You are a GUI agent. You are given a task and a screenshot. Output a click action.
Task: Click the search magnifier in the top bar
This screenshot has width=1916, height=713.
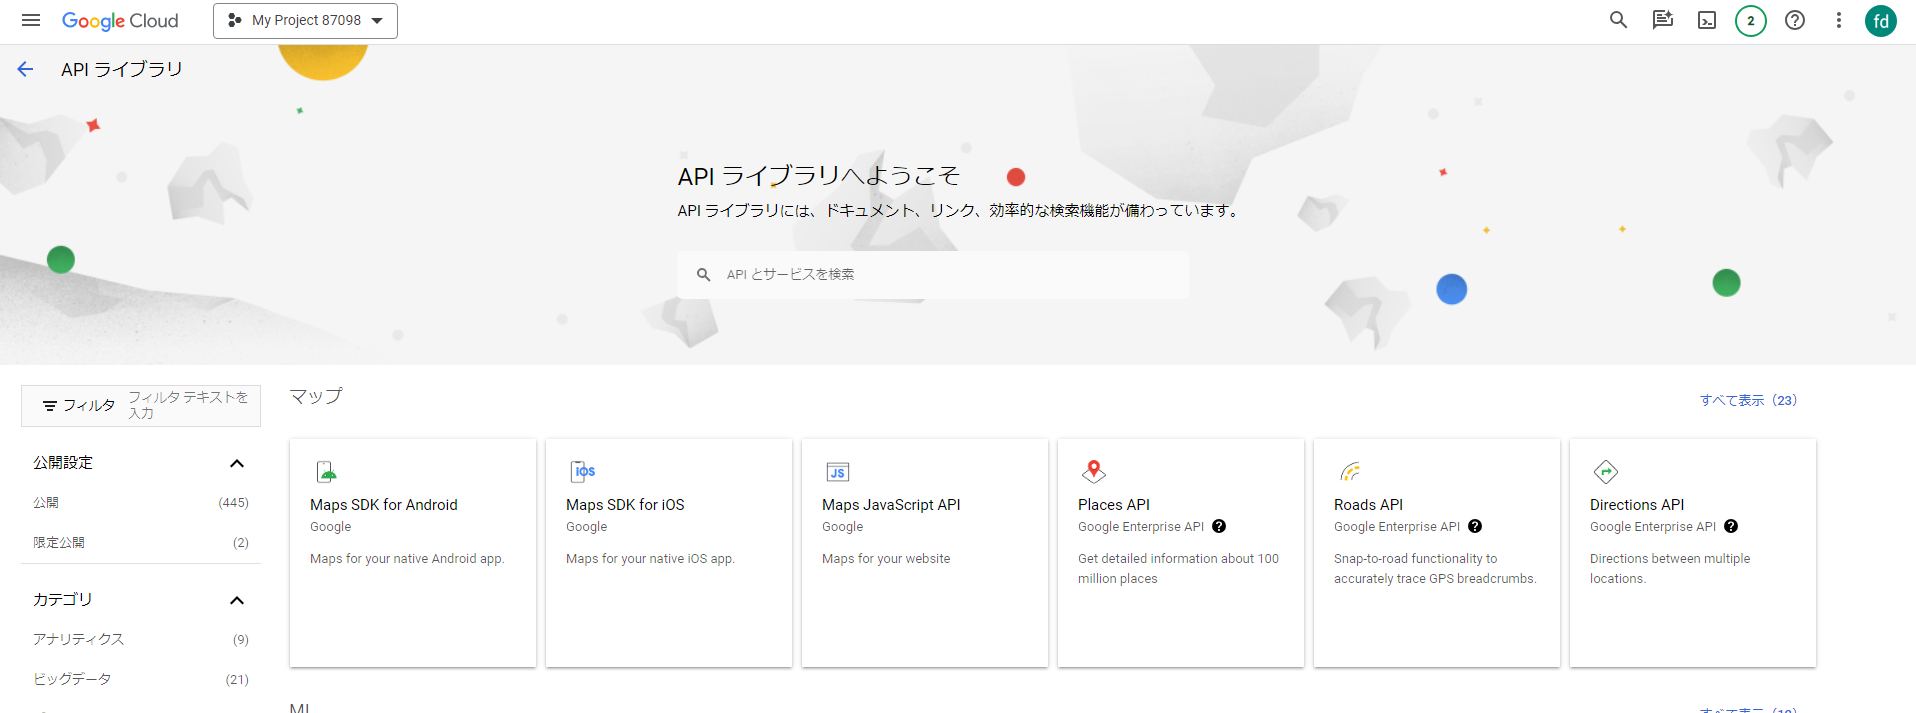point(1618,20)
